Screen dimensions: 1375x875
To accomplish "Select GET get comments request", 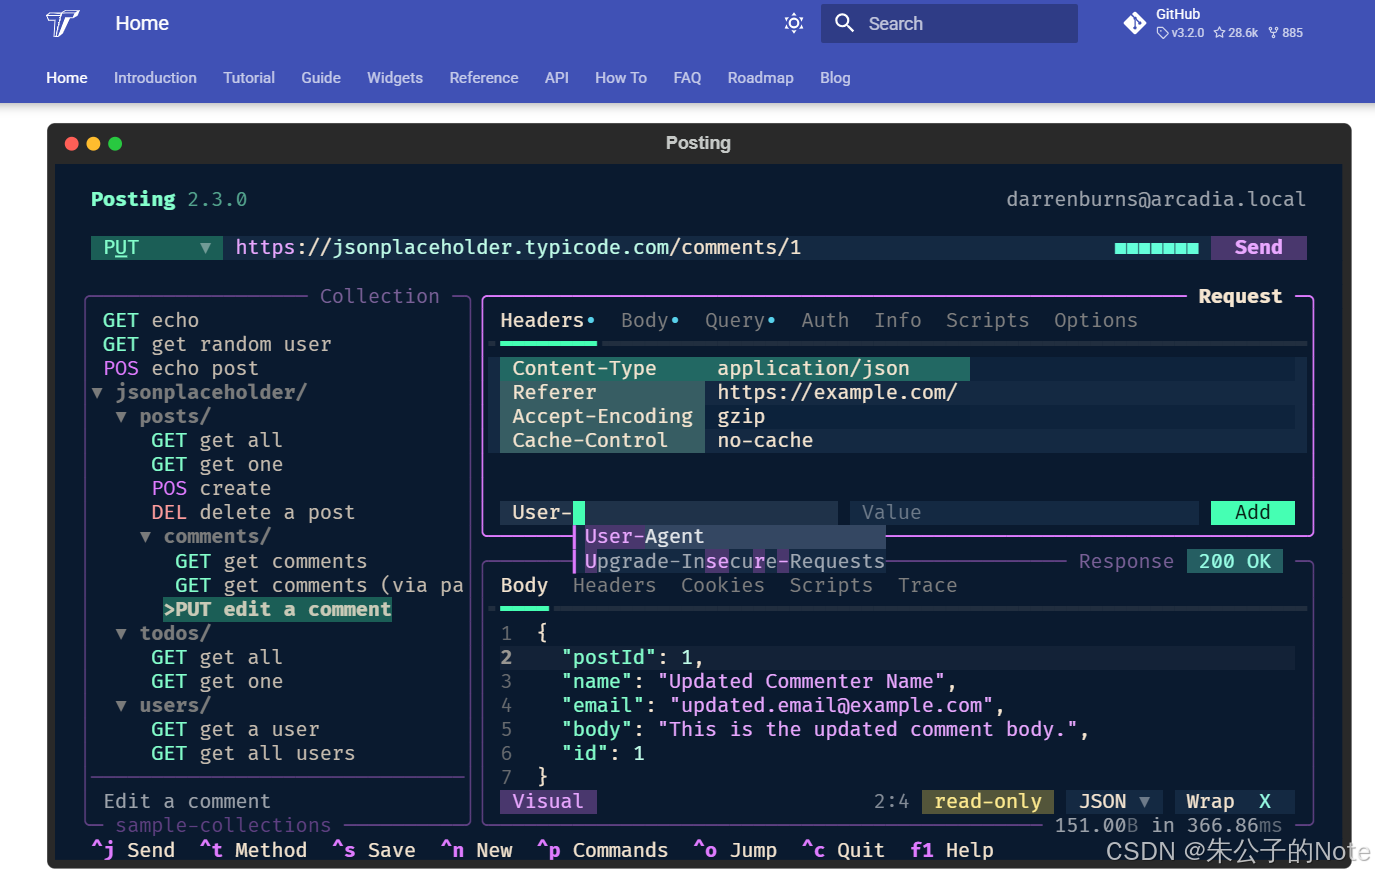I will pos(271,561).
